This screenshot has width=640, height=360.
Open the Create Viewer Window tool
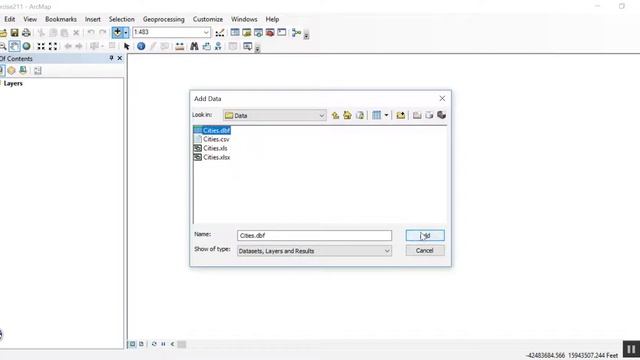coord(247,46)
